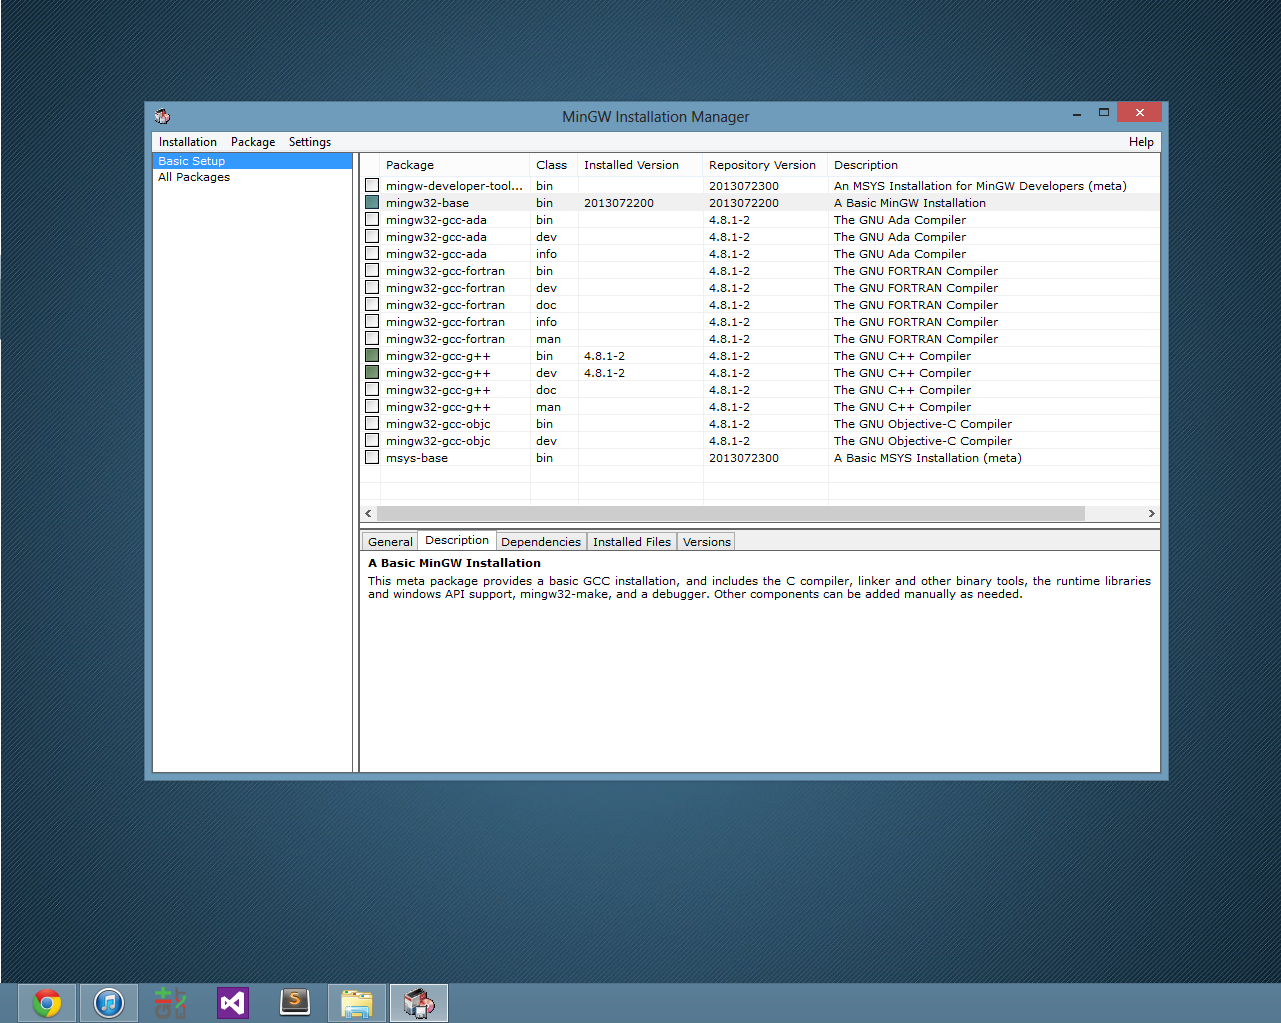Mark the mingw32-gcc-objc bin checkbox
1281x1023 pixels.
pos(372,423)
